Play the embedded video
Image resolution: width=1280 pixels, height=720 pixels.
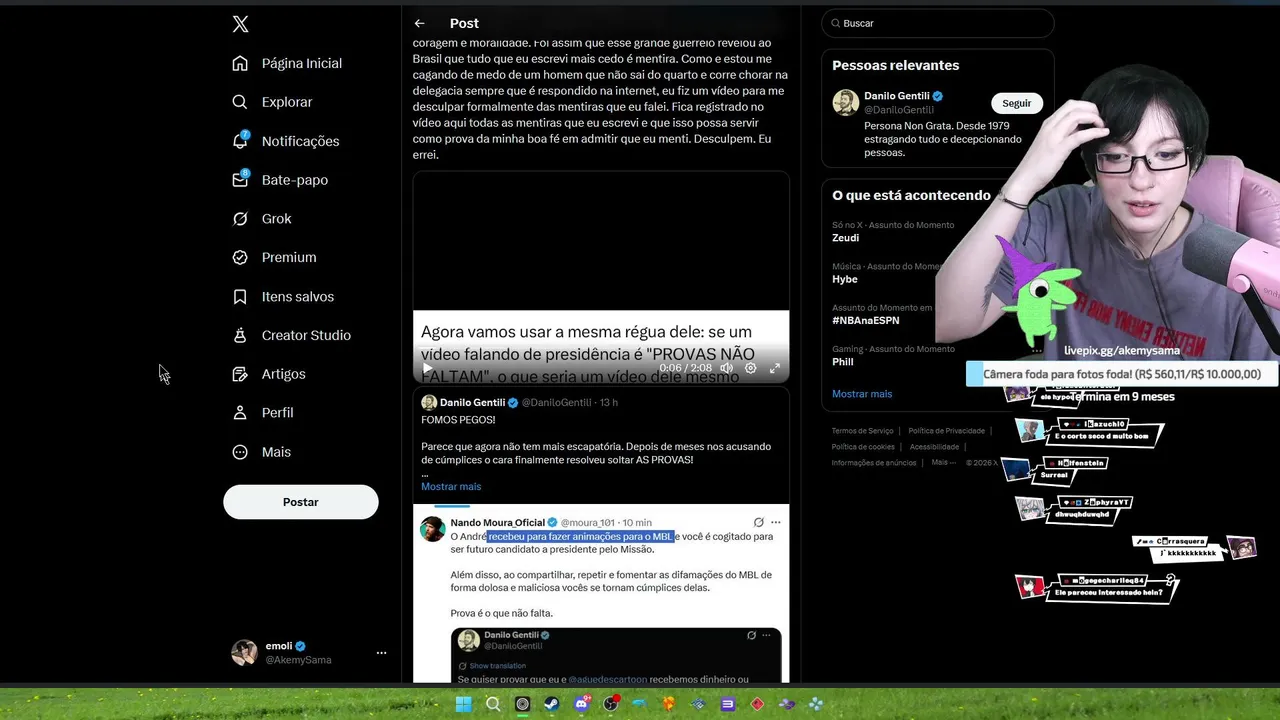tap(427, 368)
